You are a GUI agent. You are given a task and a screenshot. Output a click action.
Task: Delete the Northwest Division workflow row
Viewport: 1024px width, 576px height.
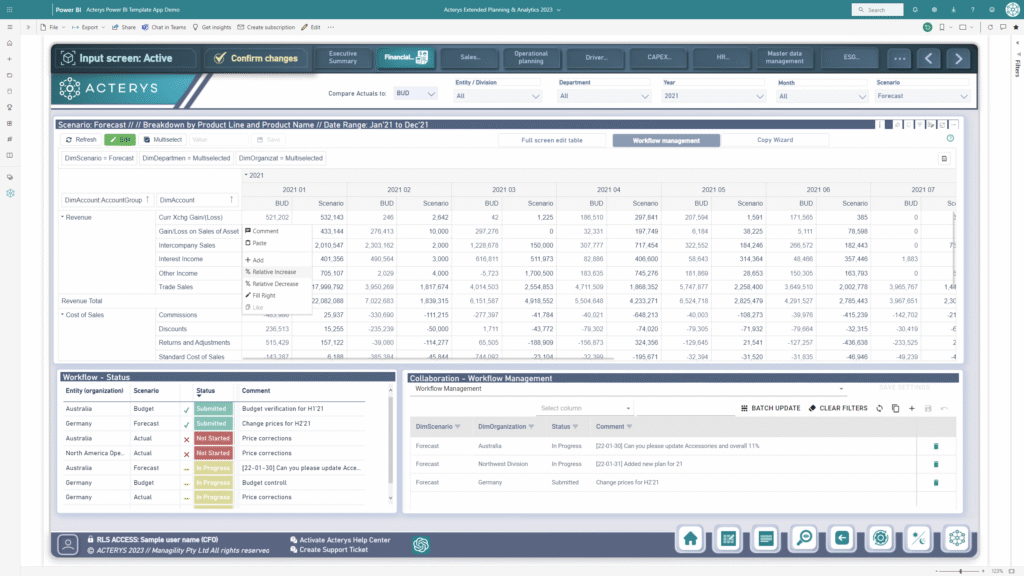pyautogui.click(x=936, y=464)
